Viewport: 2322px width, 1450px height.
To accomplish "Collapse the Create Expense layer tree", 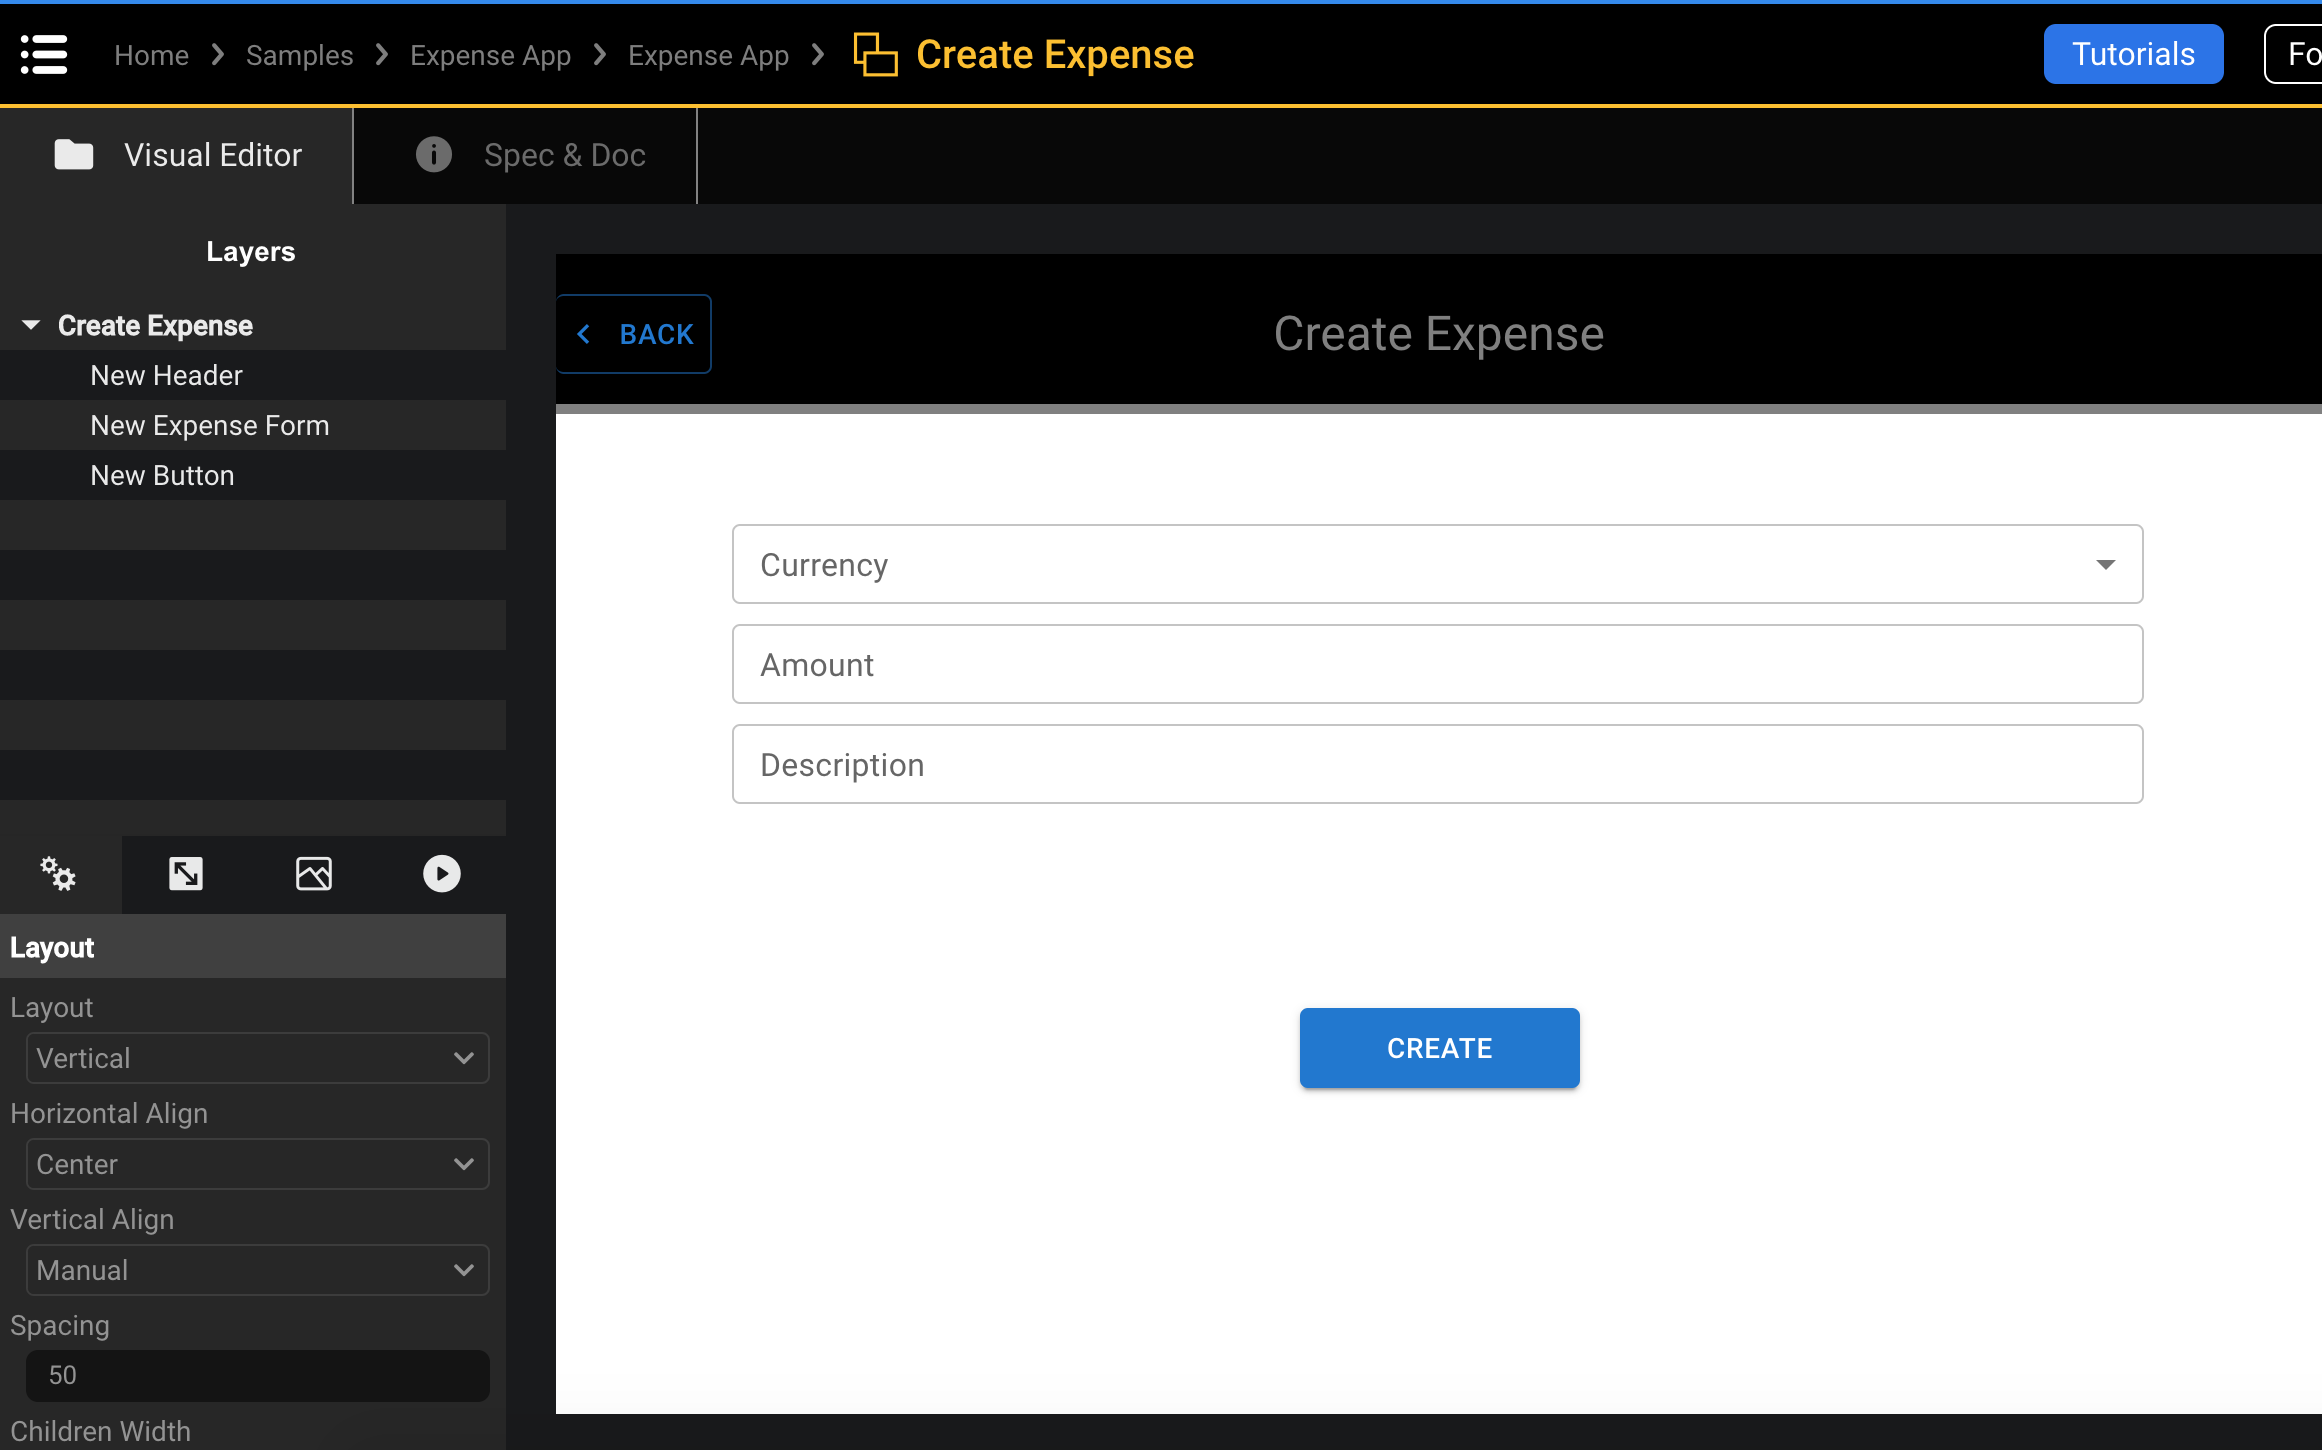I will 30,324.
